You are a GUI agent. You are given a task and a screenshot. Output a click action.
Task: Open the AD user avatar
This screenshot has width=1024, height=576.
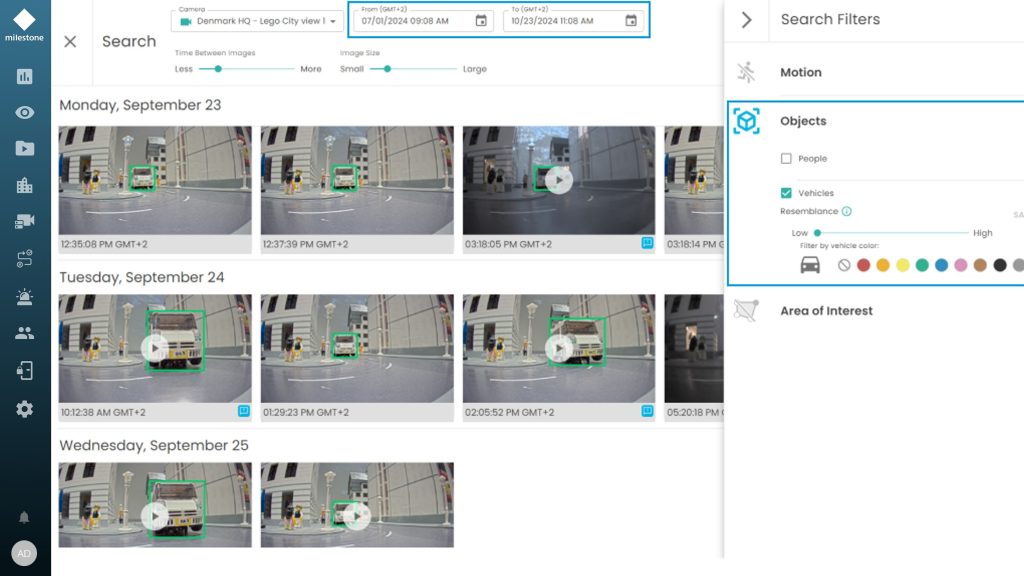25,553
